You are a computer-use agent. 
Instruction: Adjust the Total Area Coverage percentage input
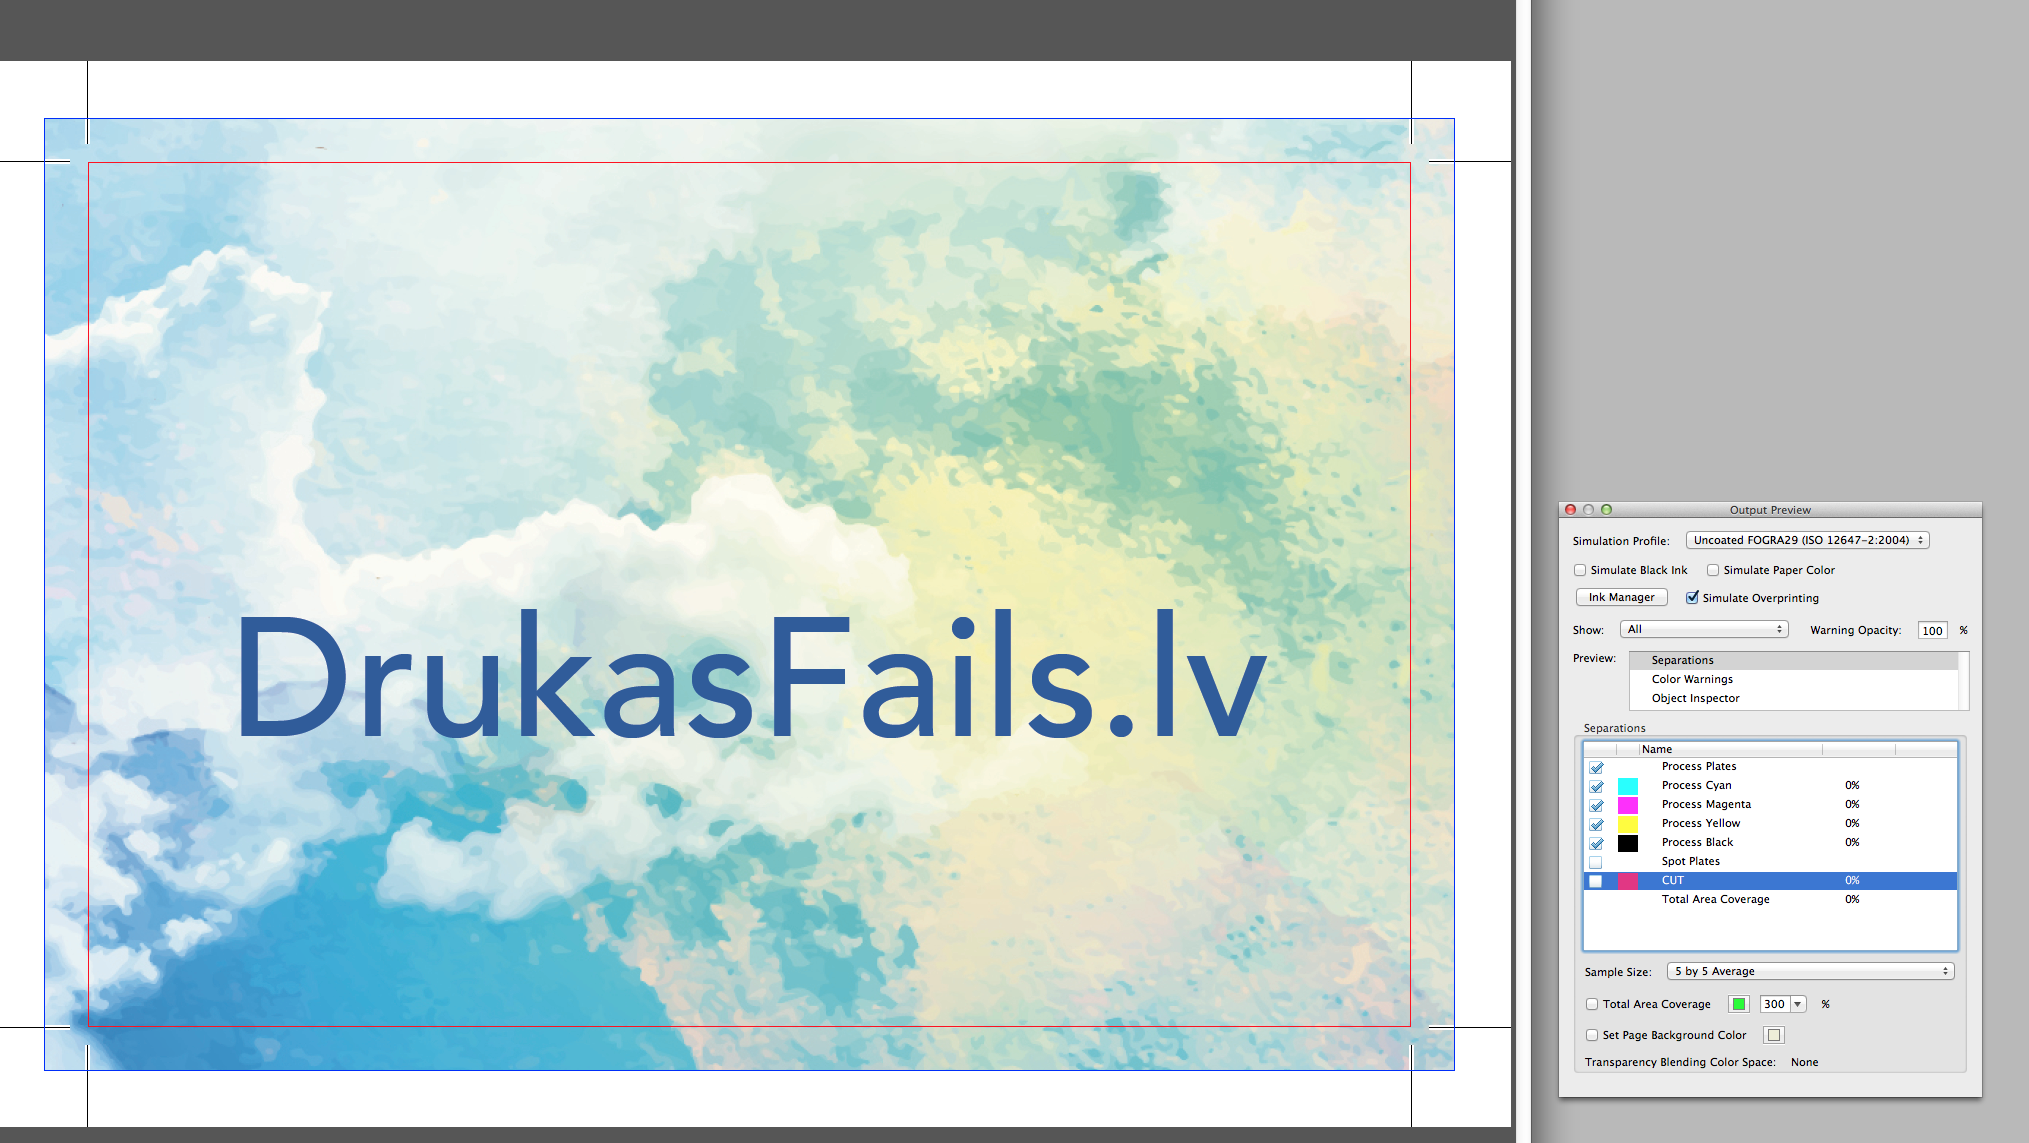point(1771,1002)
